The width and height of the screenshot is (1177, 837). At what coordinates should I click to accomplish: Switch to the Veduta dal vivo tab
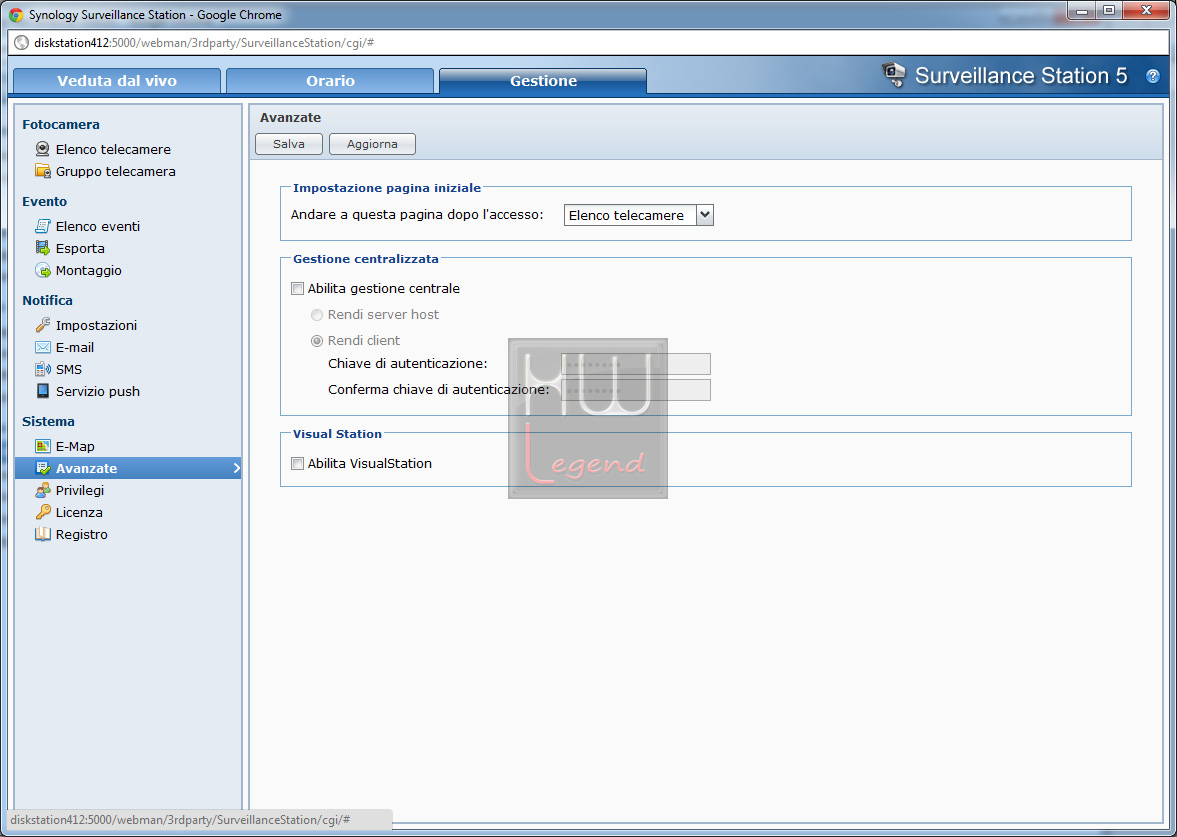(117, 81)
